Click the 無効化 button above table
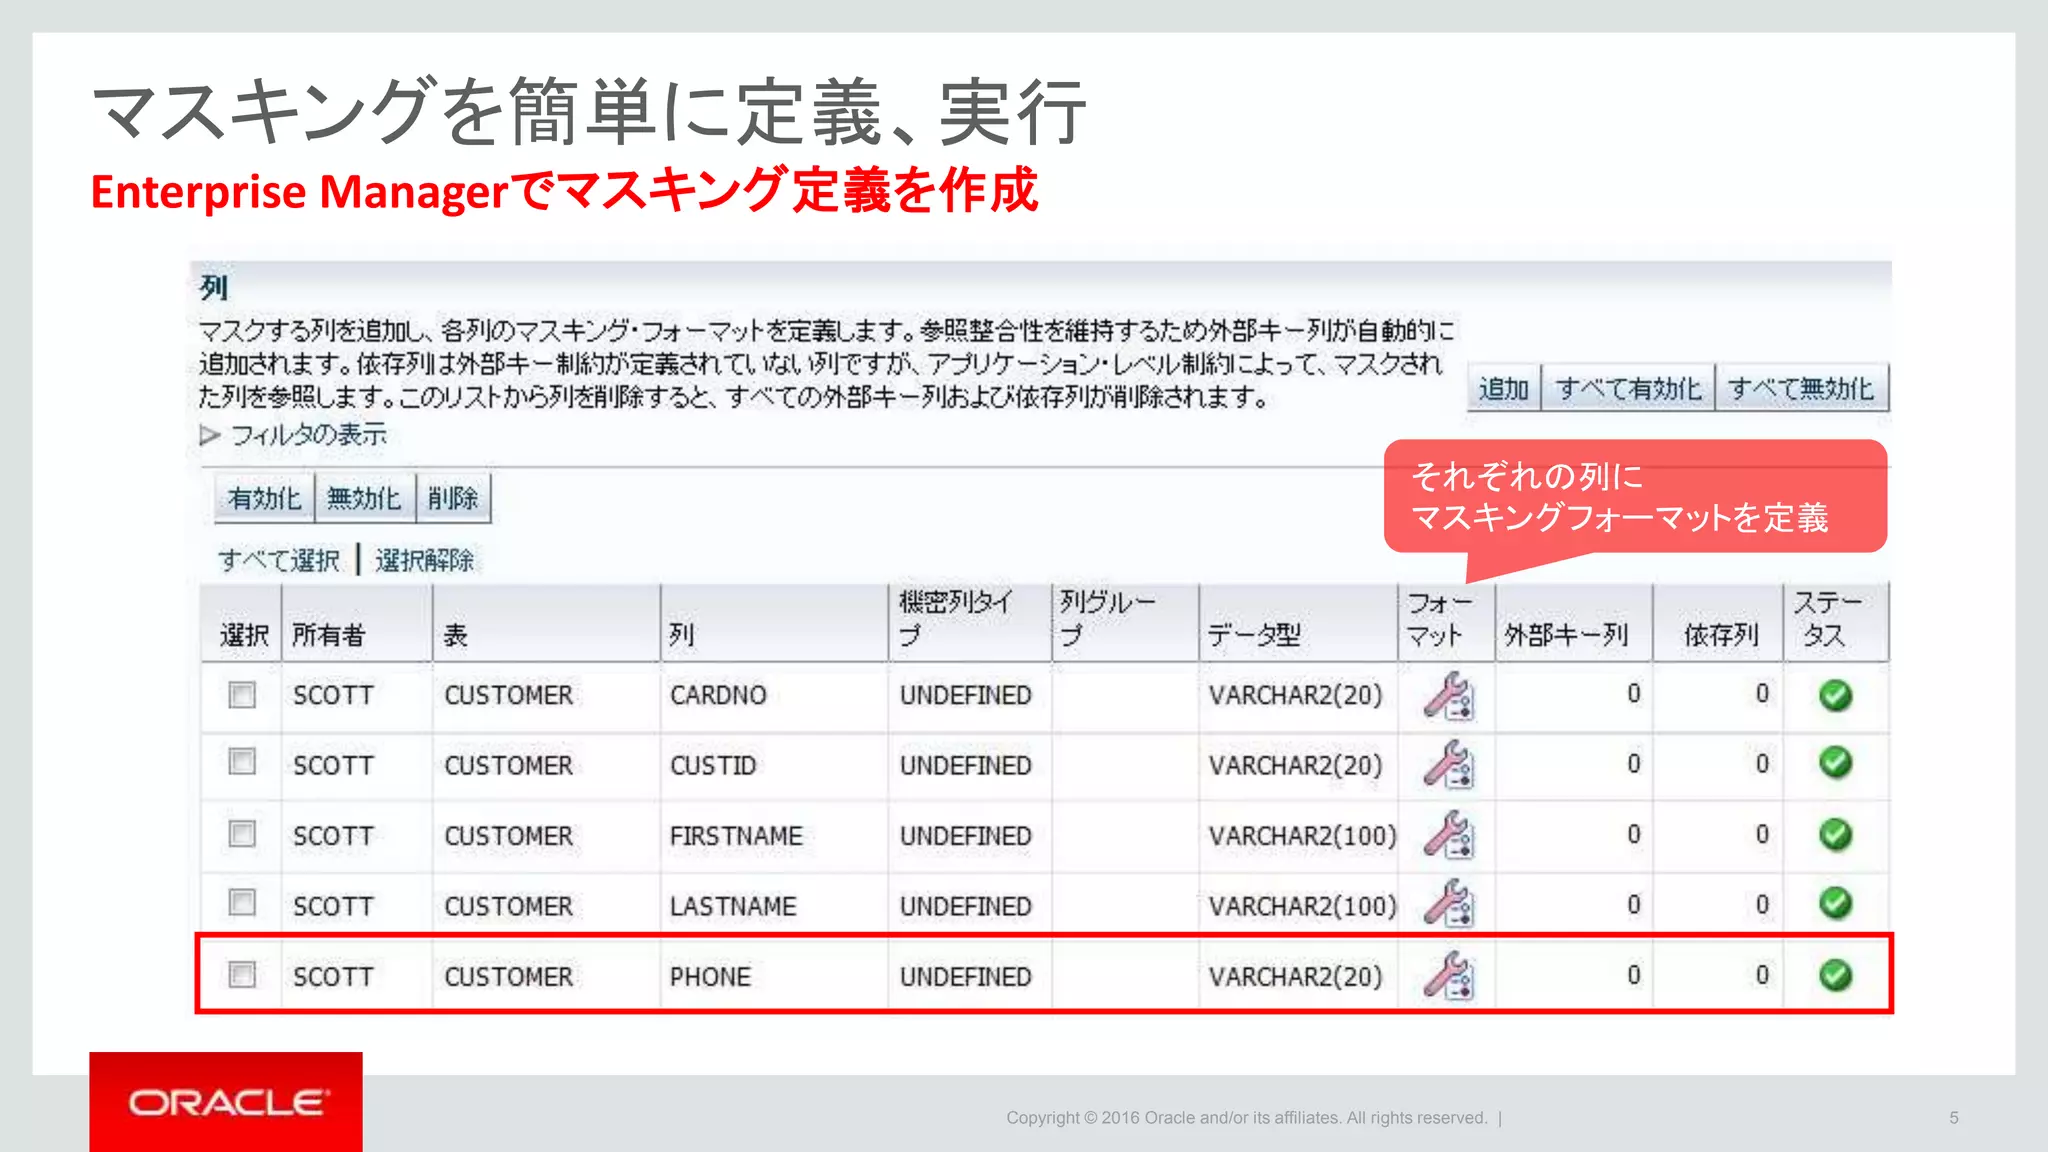This screenshot has height=1152, width=2048. coord(364,498)
